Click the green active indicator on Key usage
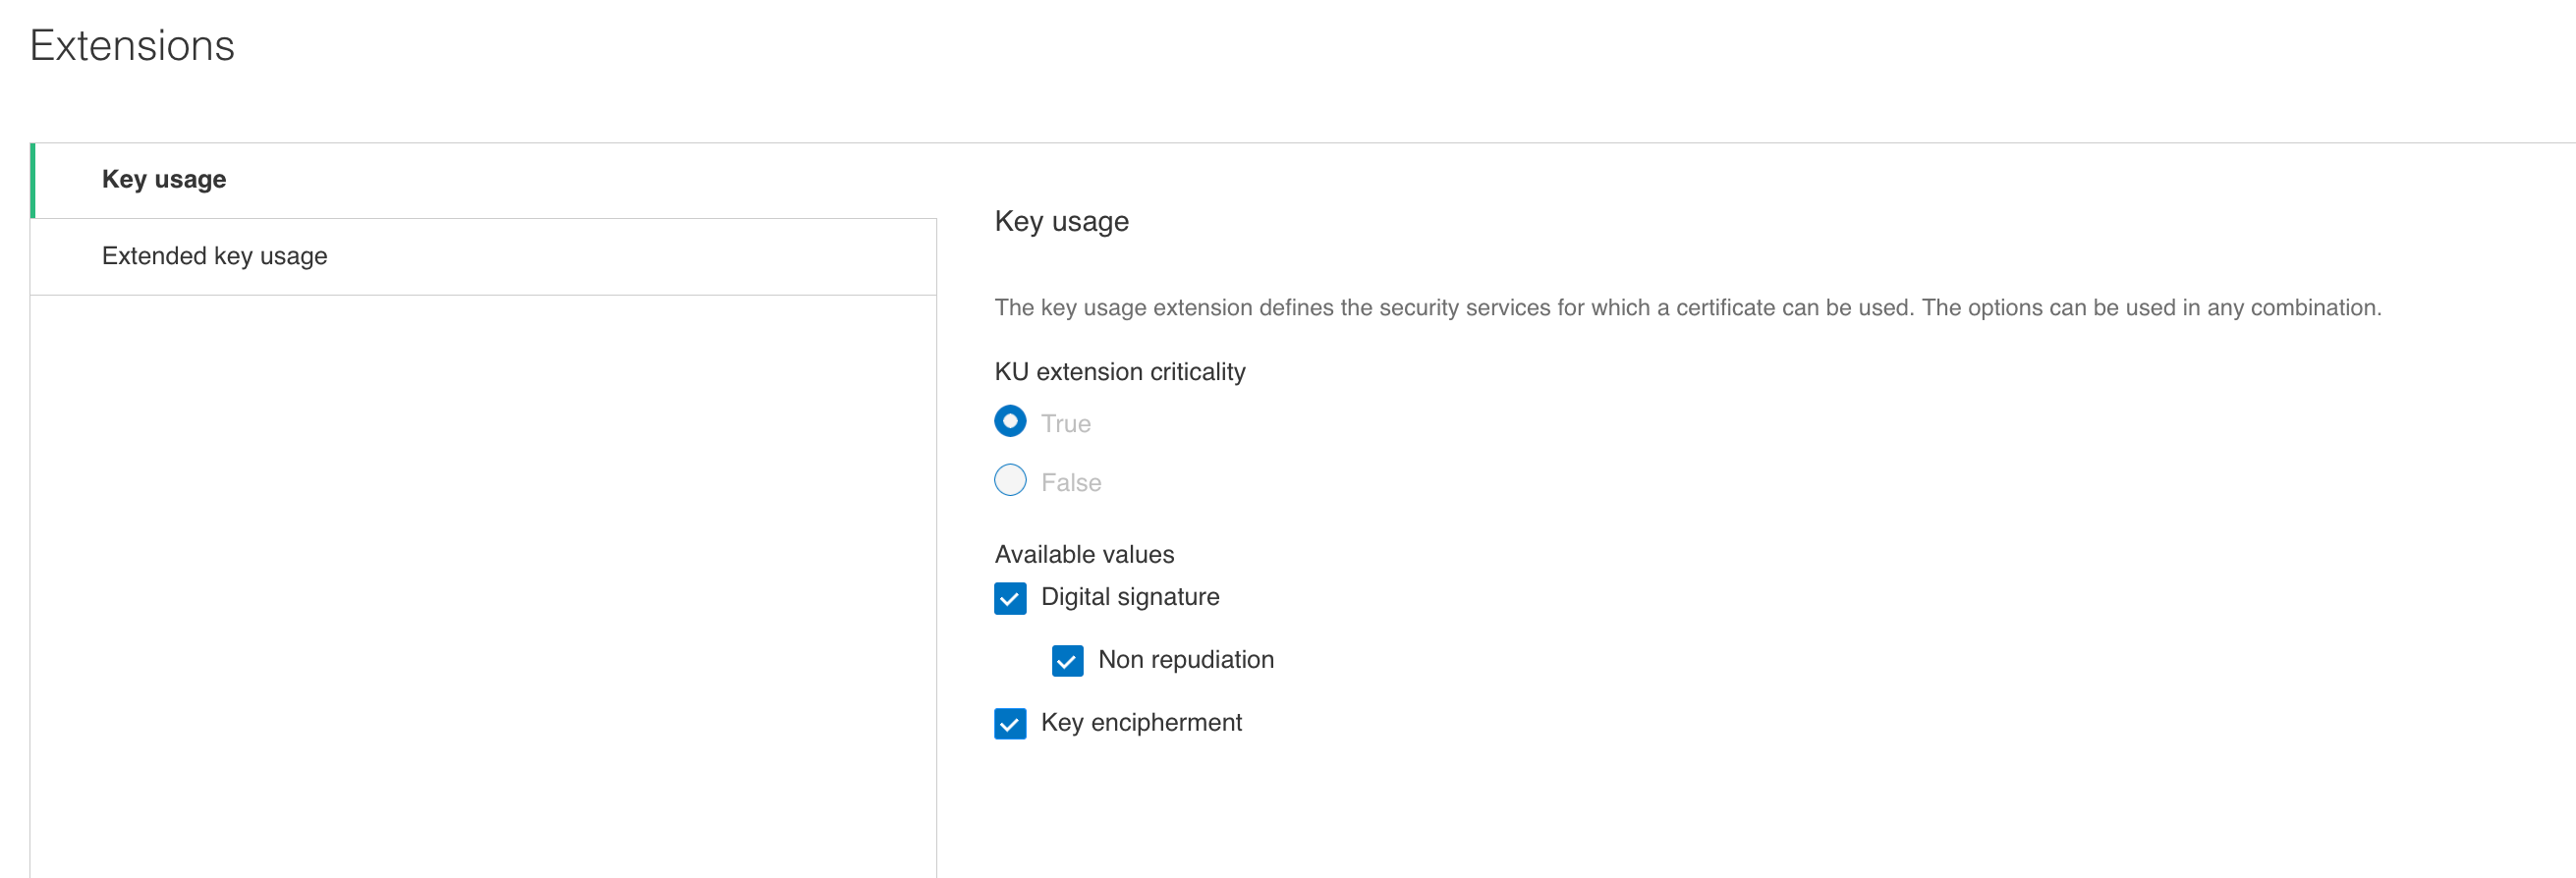This screenshot has height=878, width=2576. pyautogui.click(x=33, y=180)
